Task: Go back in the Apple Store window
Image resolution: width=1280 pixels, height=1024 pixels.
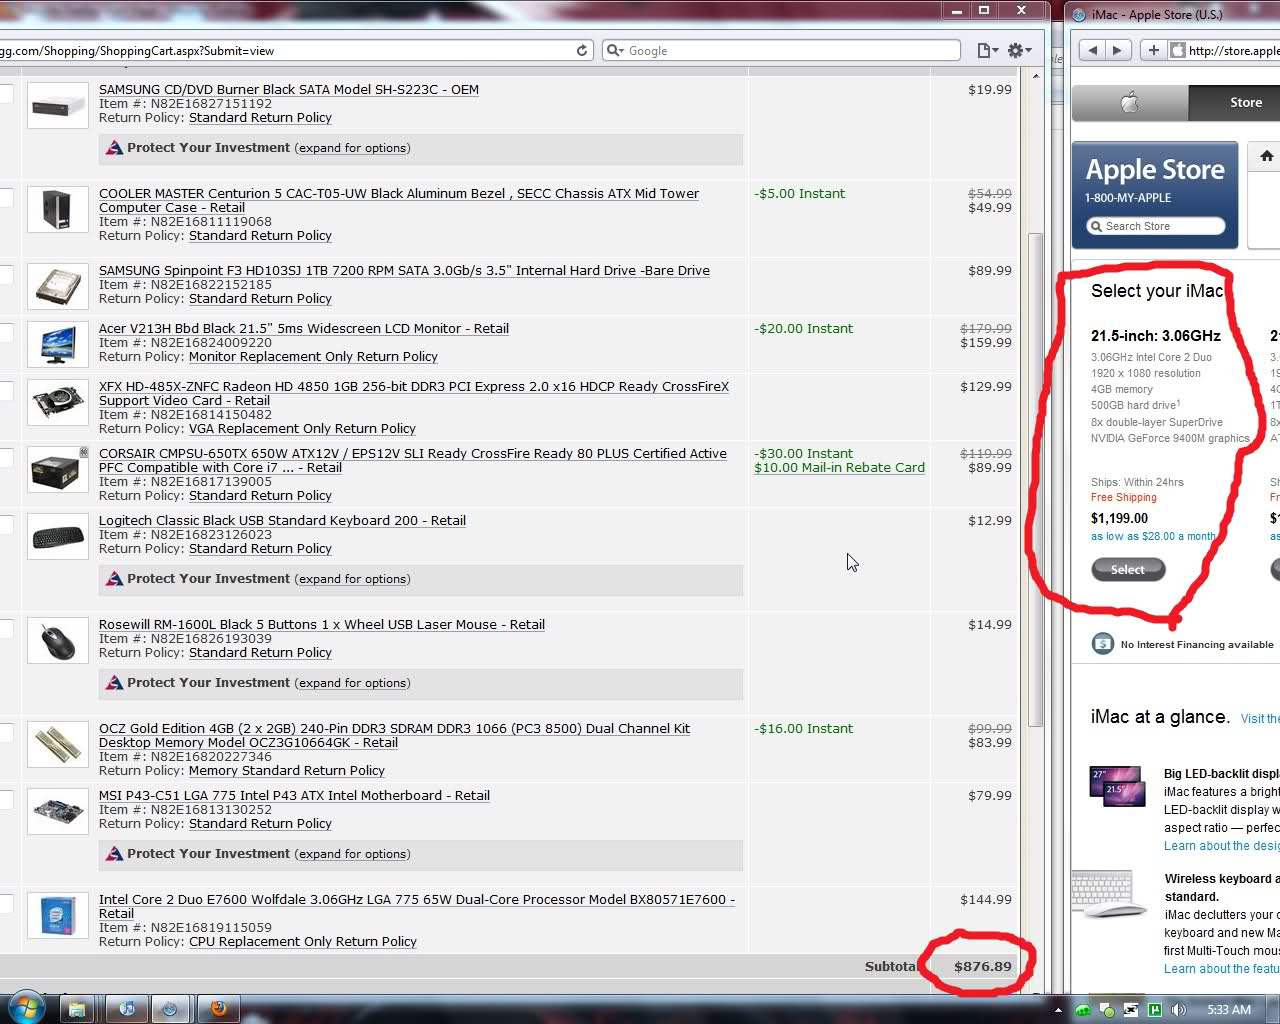Action: 1093,50
